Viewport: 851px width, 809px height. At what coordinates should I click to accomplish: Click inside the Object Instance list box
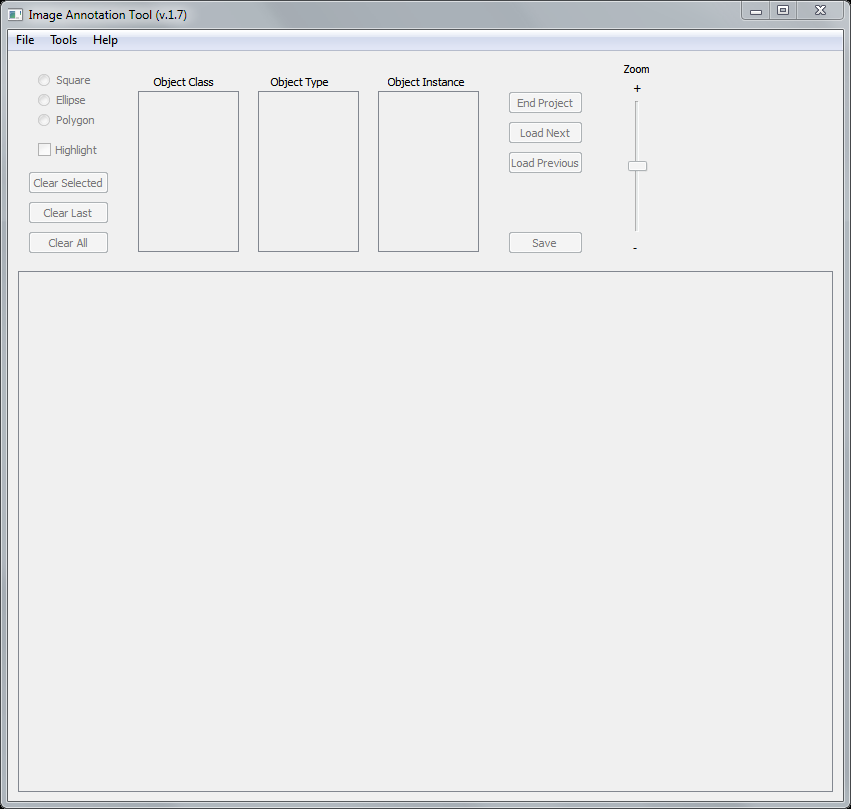pos(428,171)
